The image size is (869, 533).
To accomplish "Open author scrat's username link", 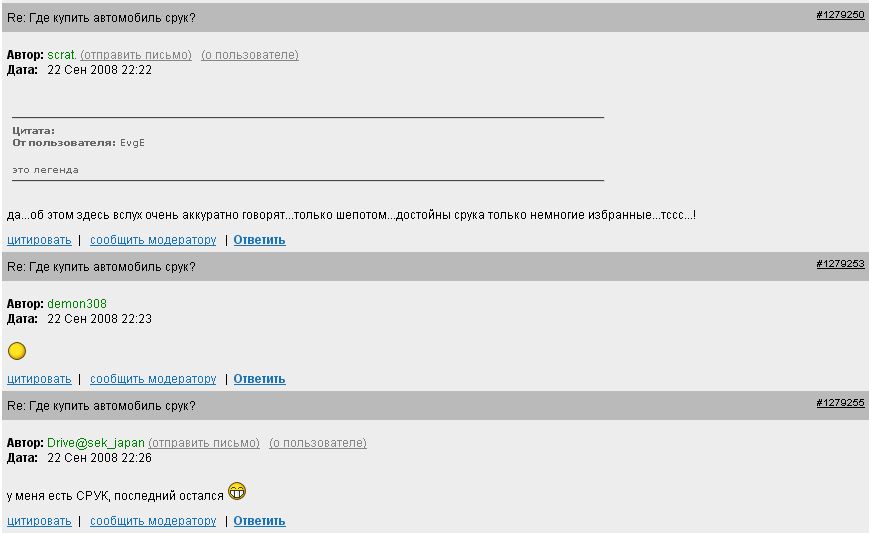I will [61, 55].
